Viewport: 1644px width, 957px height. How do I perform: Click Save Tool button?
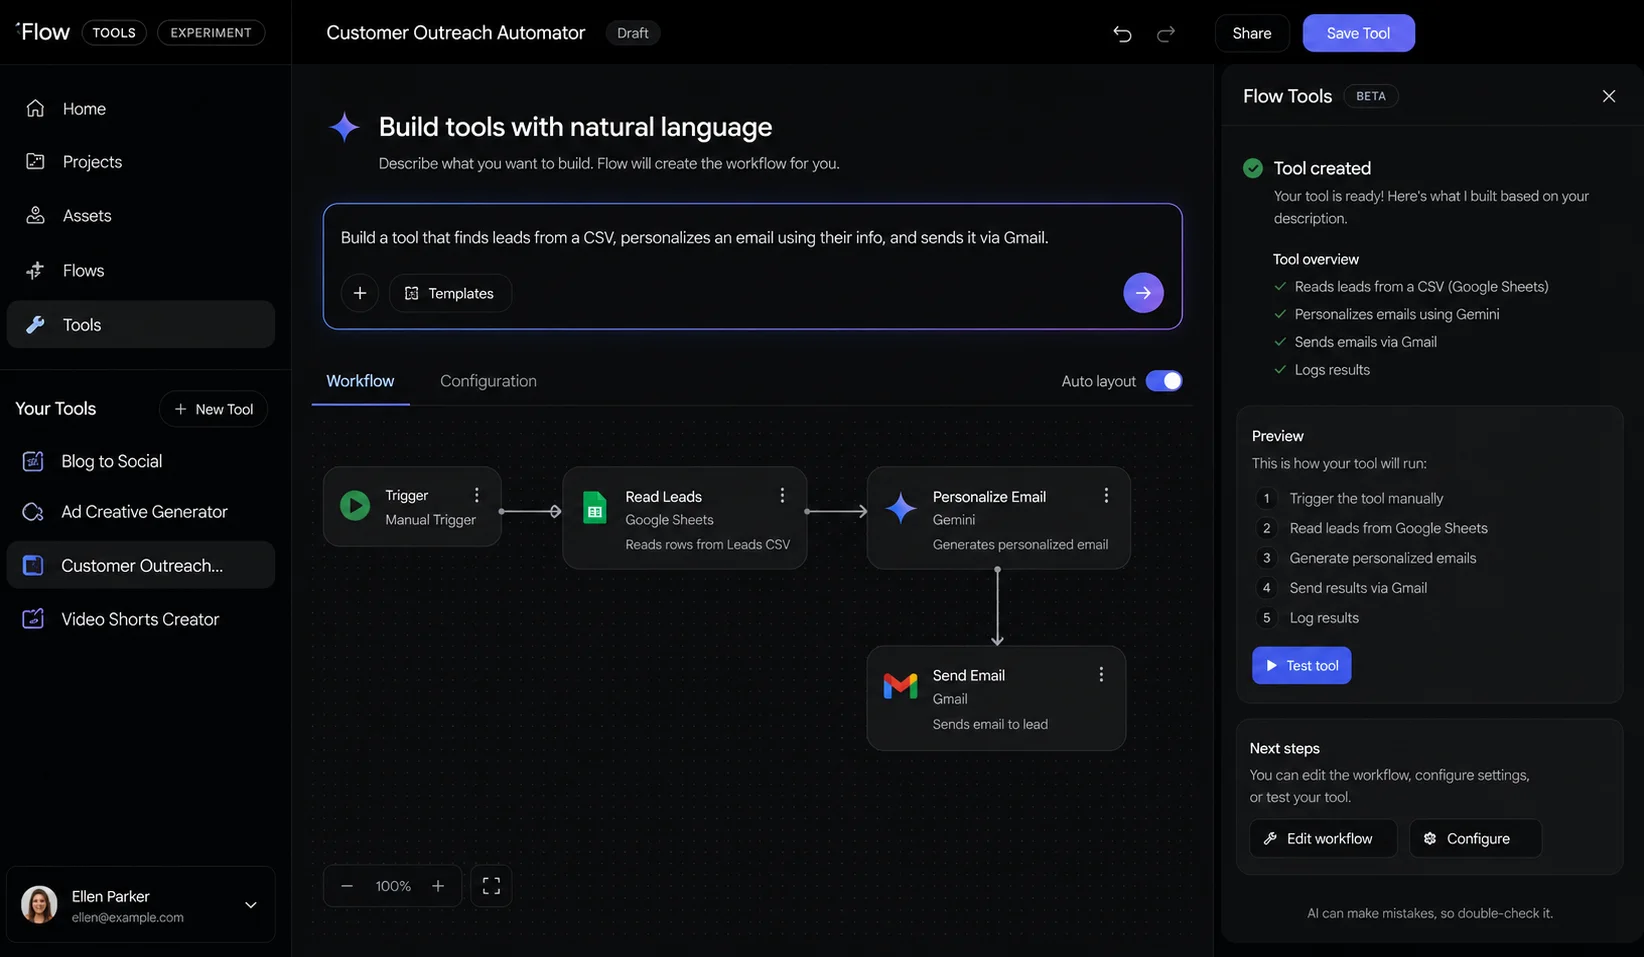tap(1358, 33)
